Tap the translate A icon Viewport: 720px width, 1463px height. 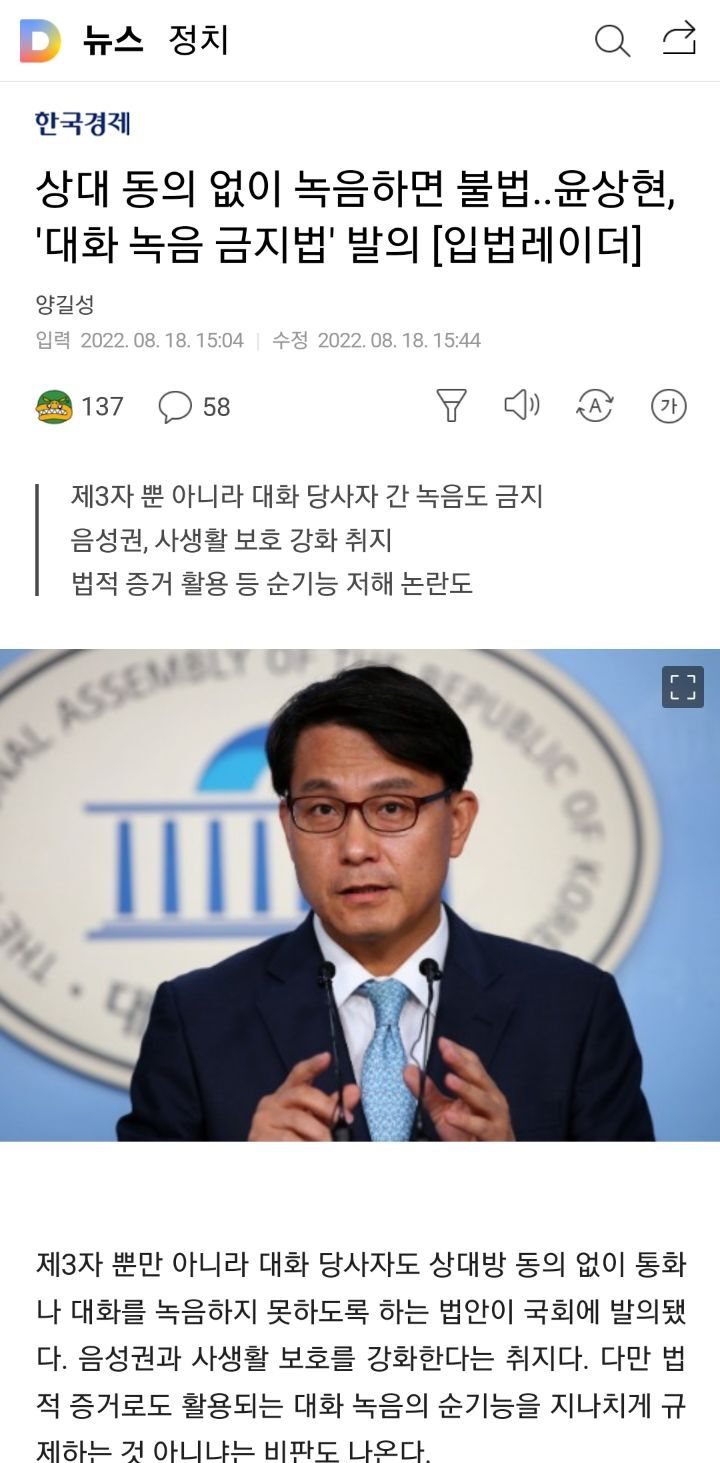[x=595, y=405]
